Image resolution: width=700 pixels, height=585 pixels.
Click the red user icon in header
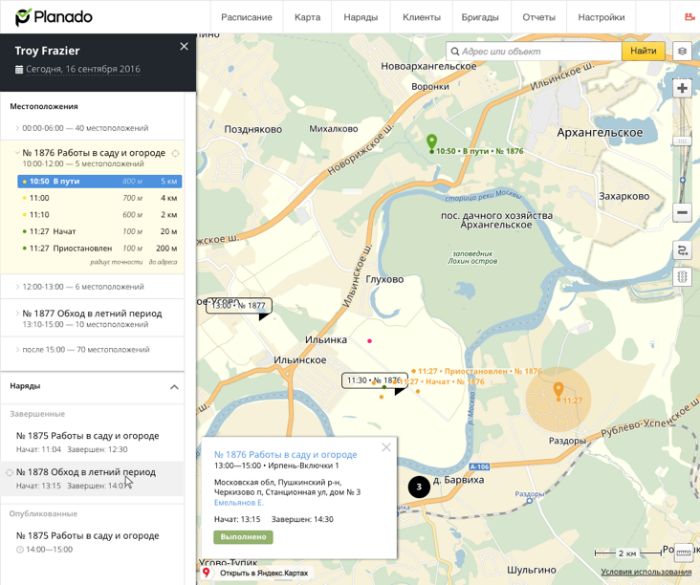point(690,17)
